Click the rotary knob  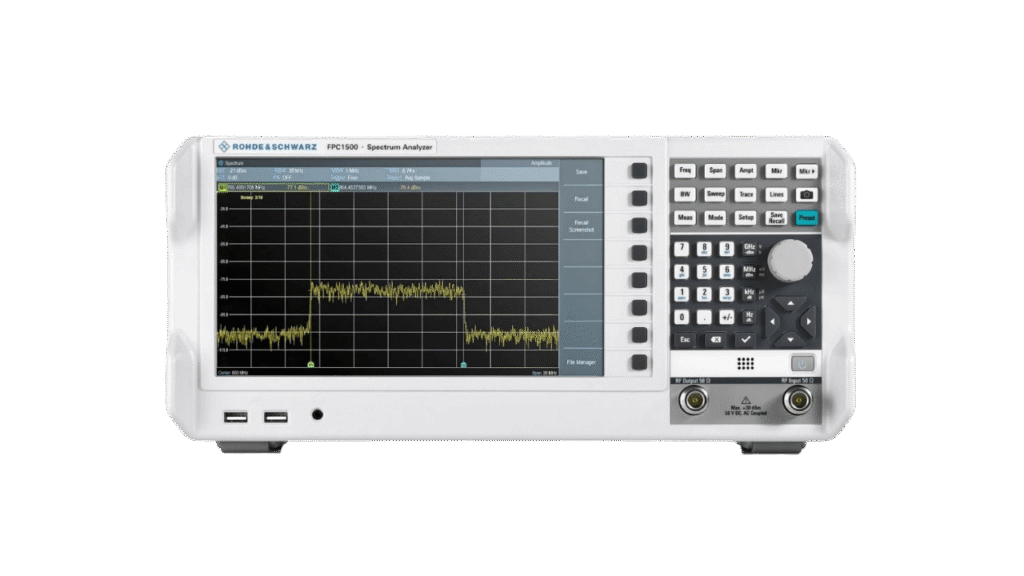(x=791, y=260)
